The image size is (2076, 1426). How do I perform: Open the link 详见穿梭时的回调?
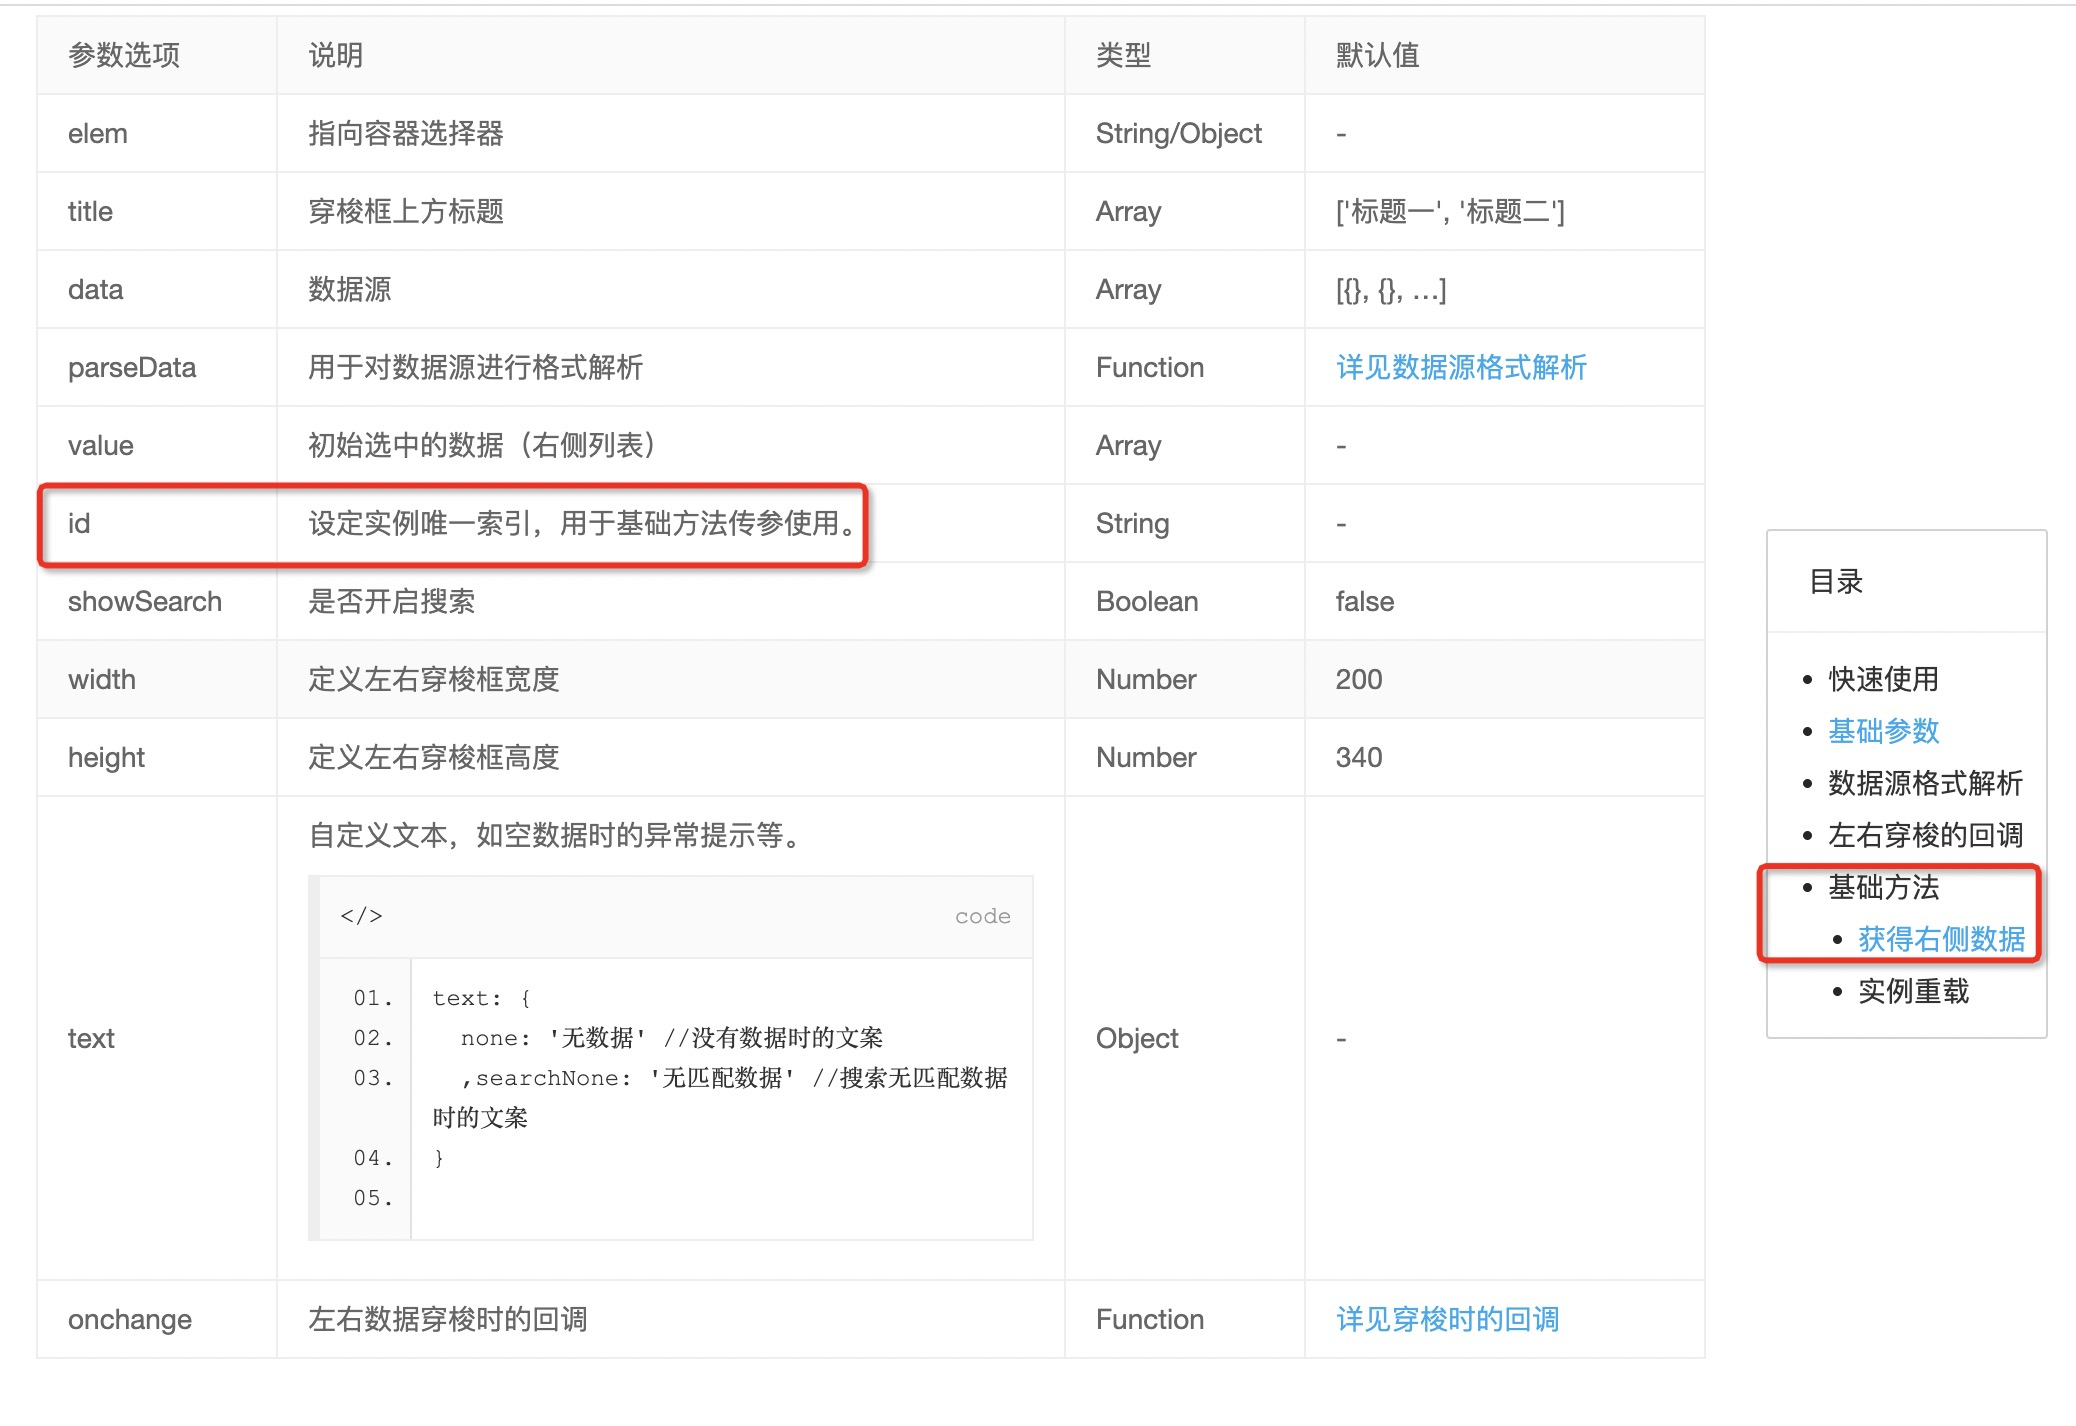(1447, 1319)
